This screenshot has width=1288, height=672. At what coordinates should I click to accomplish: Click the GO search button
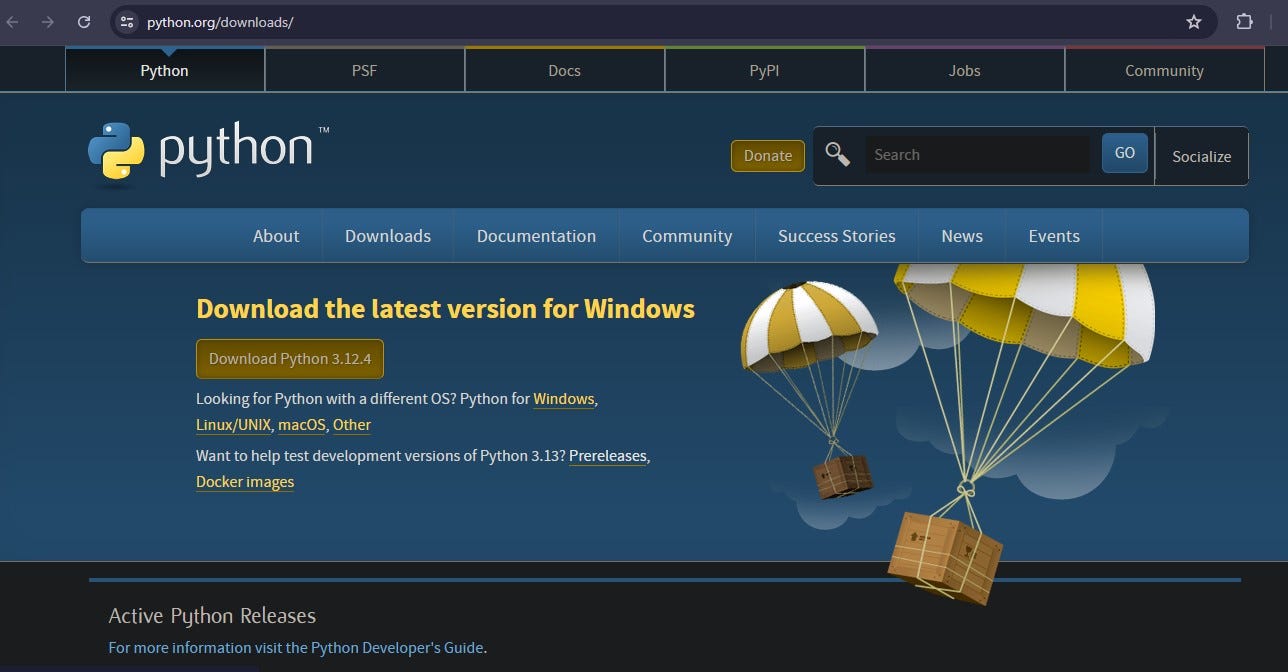[x=1125, y=154]
